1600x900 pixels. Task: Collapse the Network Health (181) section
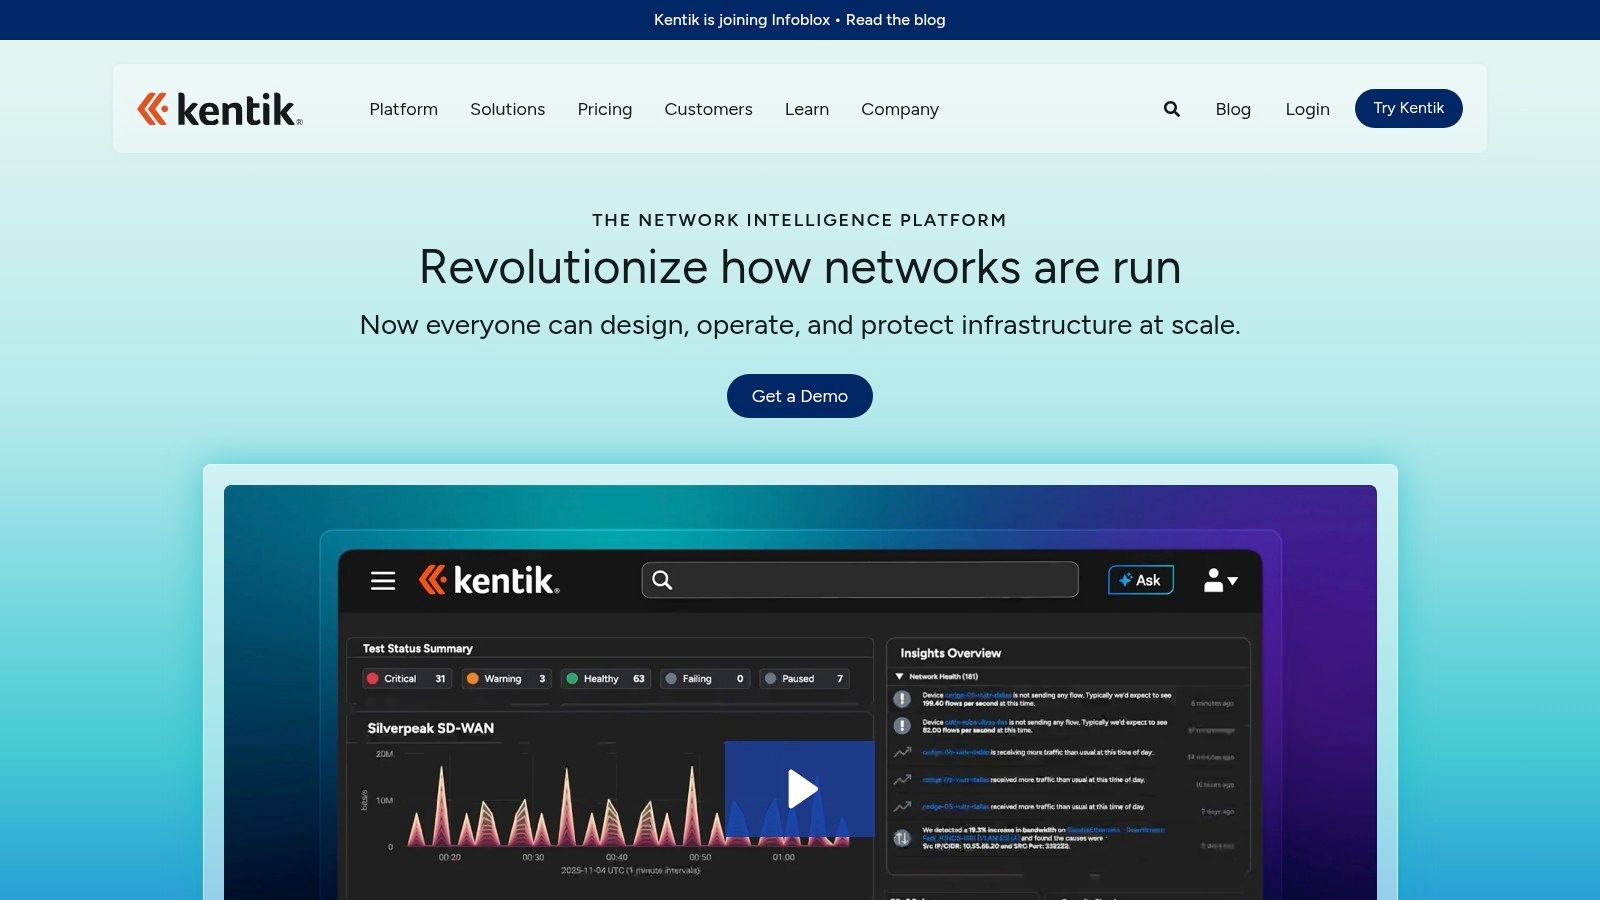899,677
